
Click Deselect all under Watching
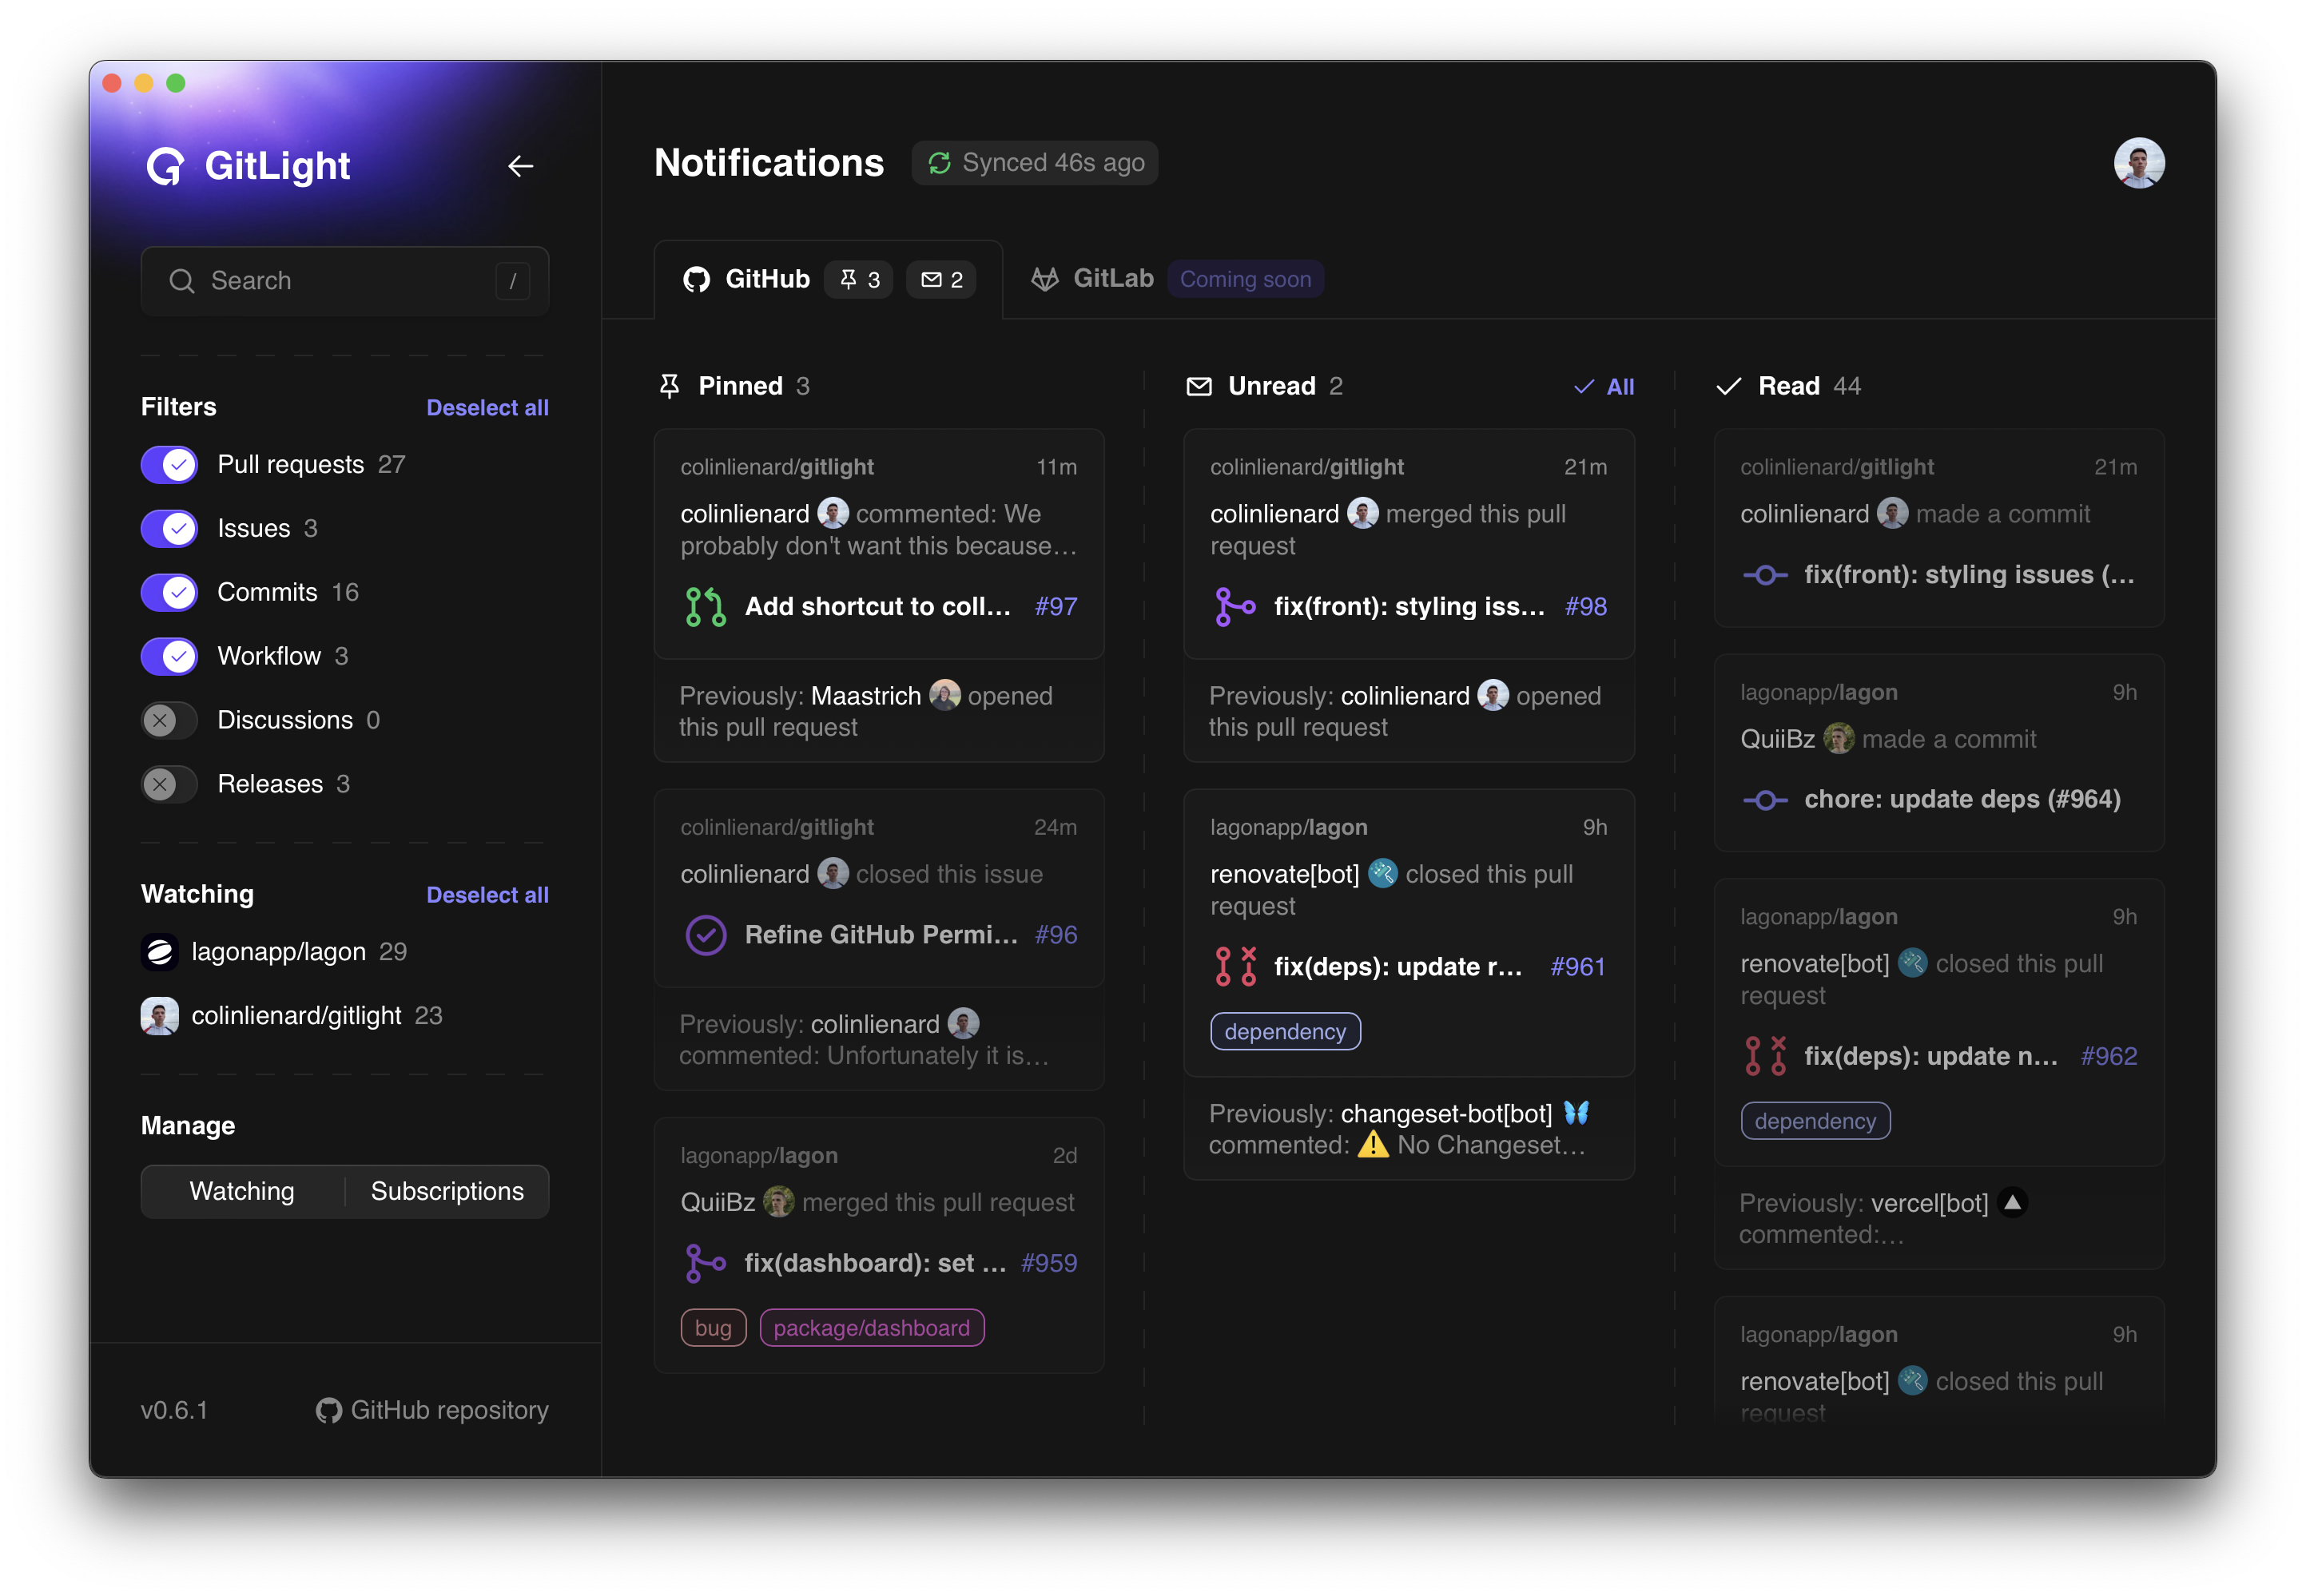point(487,895)
